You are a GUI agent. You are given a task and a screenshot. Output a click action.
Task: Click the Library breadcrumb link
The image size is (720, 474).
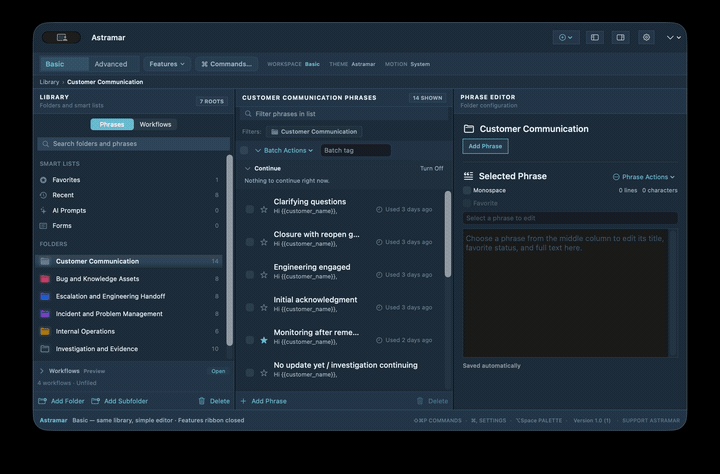[x=49, y=82]
